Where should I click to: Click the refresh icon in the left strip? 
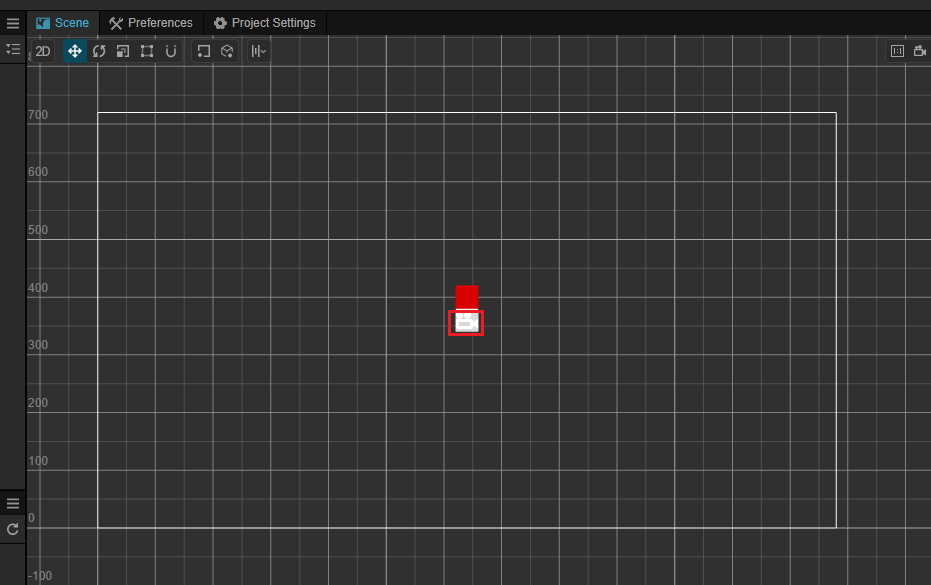tap(12, 529)
